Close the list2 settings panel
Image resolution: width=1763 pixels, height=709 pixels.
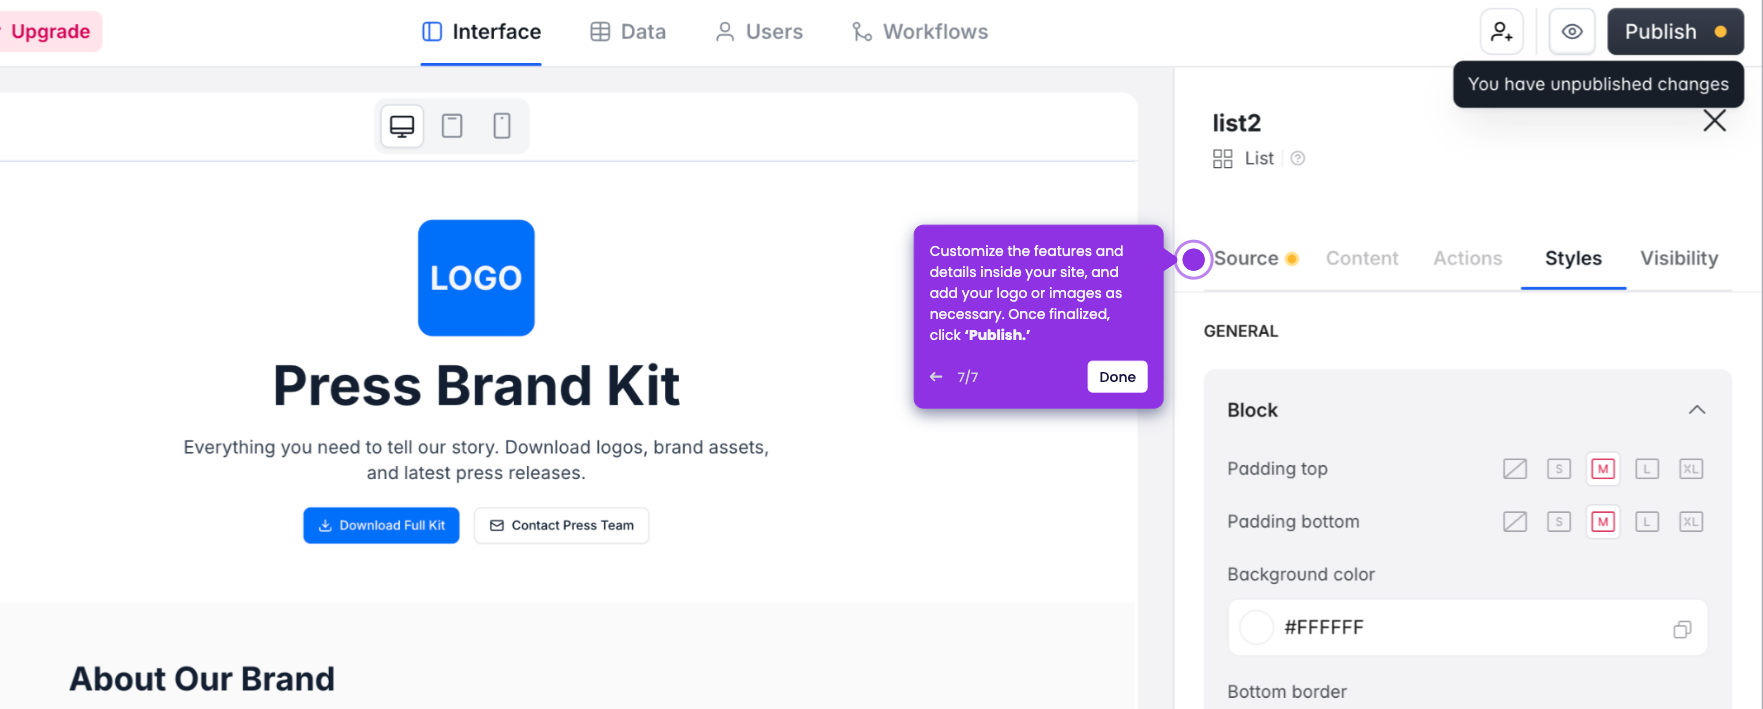(1715, 121)
